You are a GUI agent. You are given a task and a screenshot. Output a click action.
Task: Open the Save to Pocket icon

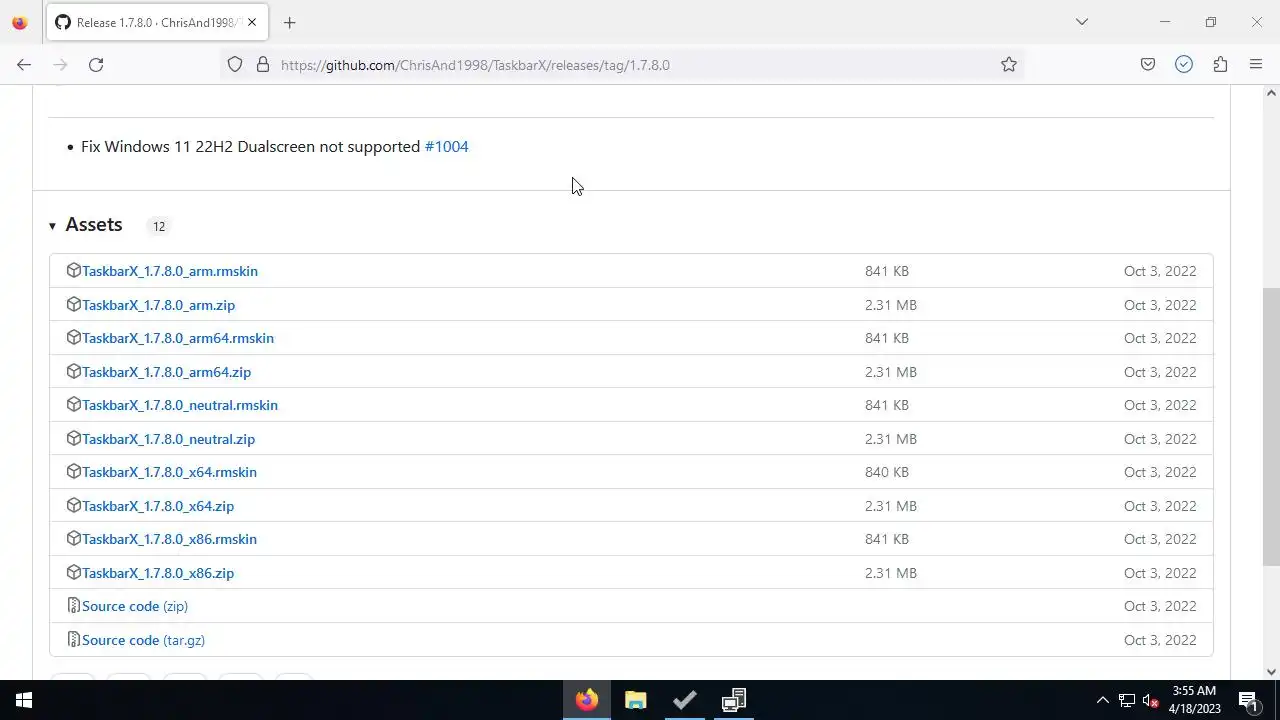click(x=1148, y=65)
